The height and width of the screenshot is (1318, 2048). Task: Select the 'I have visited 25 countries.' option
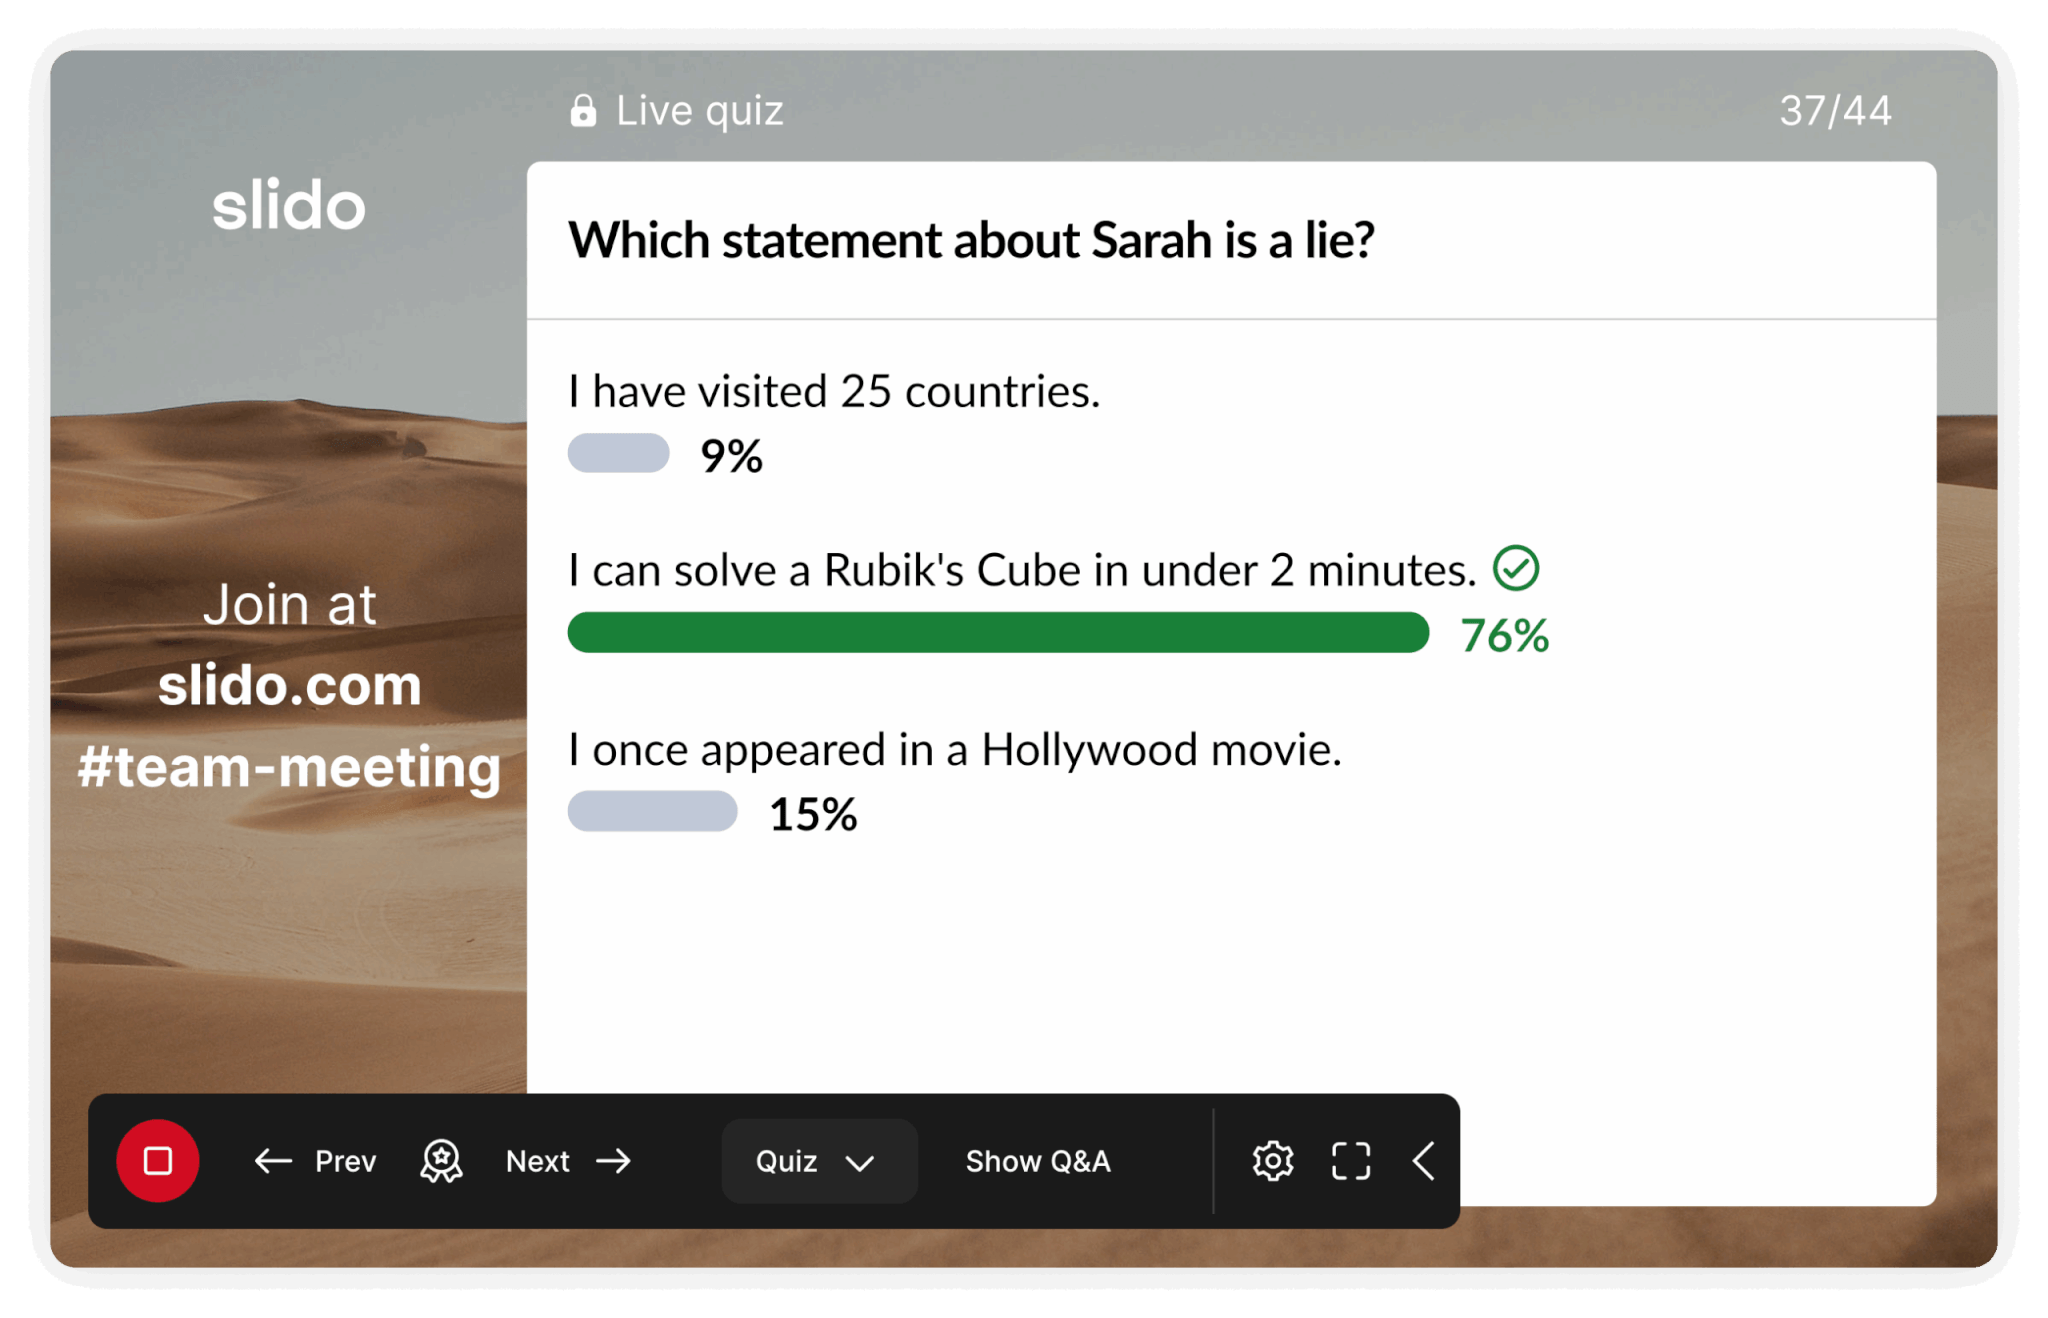pos(834,391)
